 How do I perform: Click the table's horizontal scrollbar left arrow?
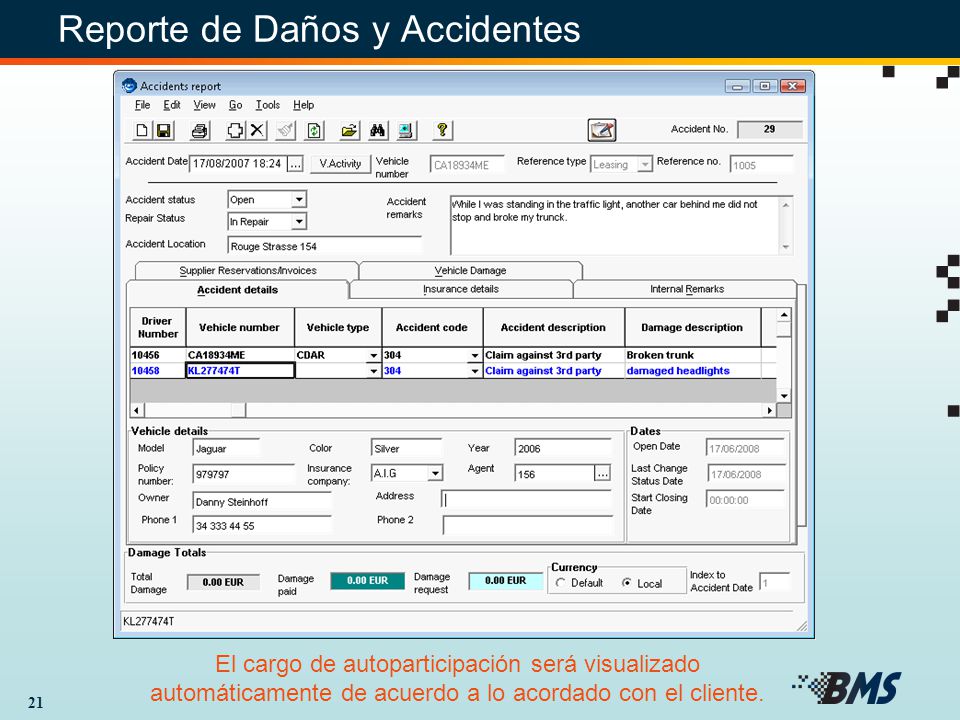[x=137, y=410]
